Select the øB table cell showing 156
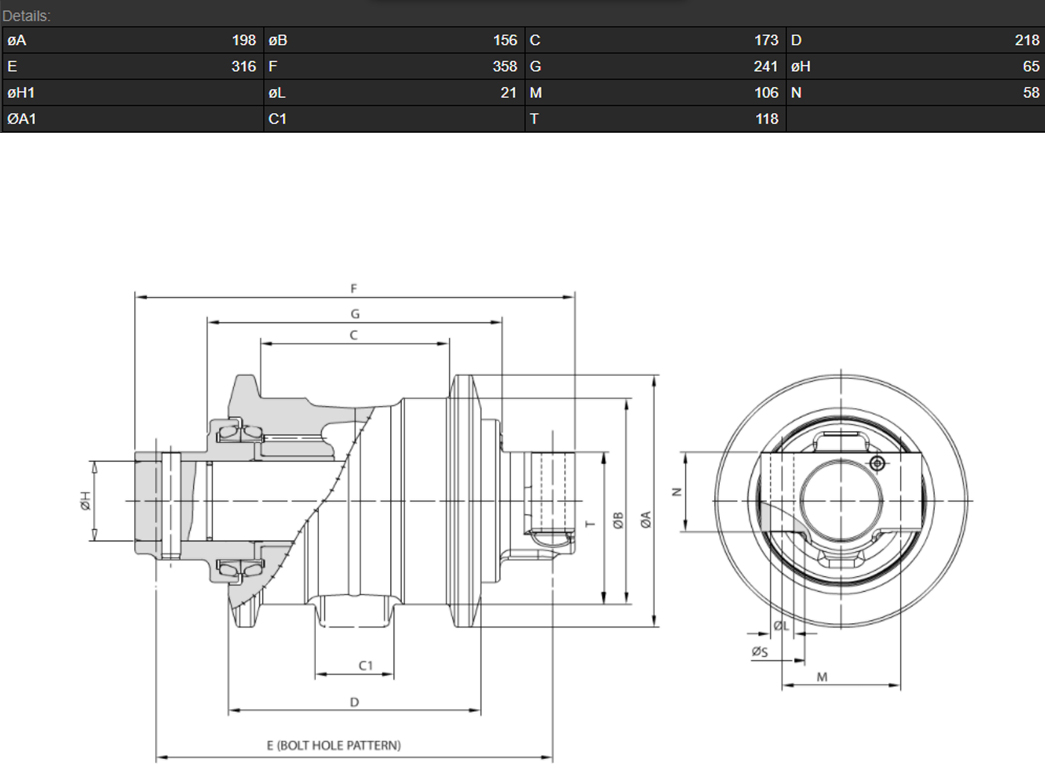 (x=393, y=40)
